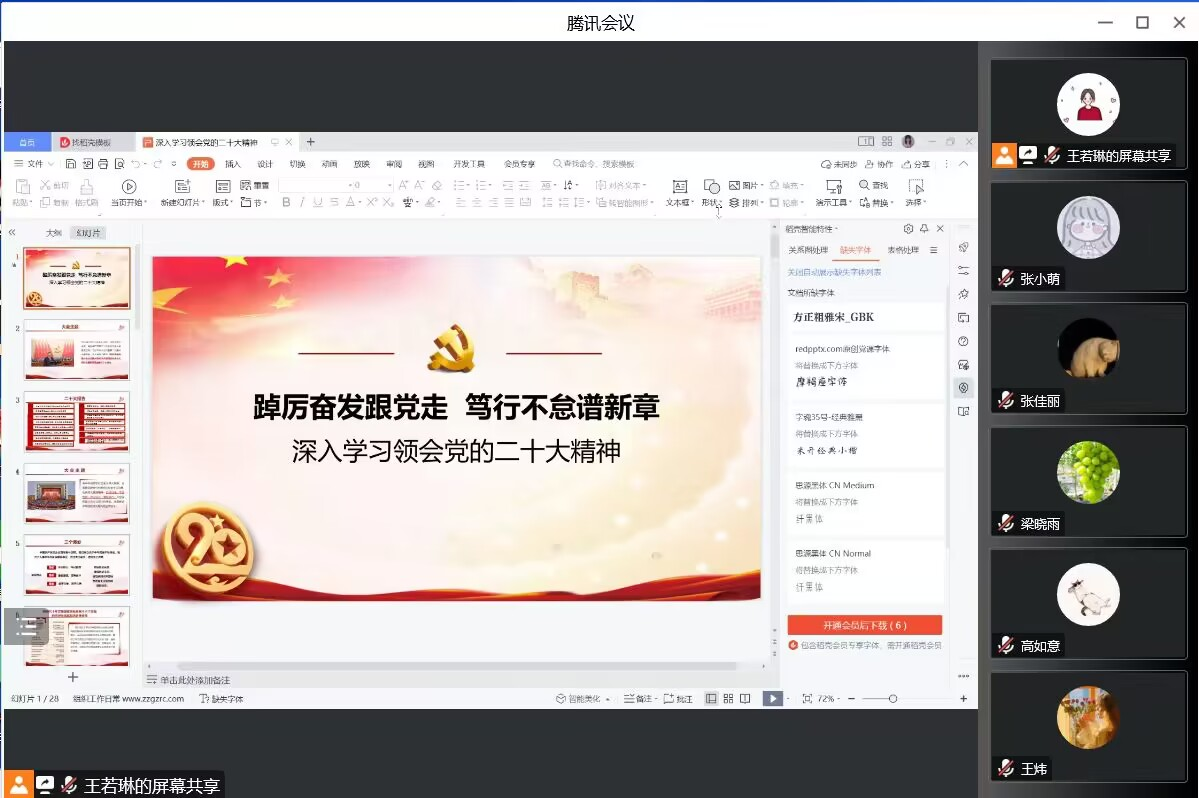The width and height of the screenshot is (1199, 798).
Task: Adjust the zoom slider in status bar
Action: 892,699
